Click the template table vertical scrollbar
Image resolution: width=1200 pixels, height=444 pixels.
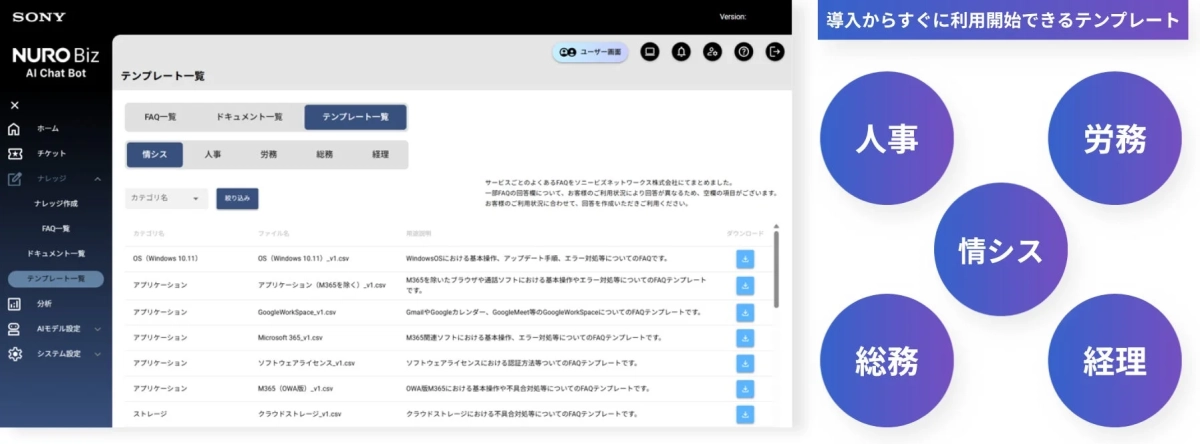[x=776, y=270]
